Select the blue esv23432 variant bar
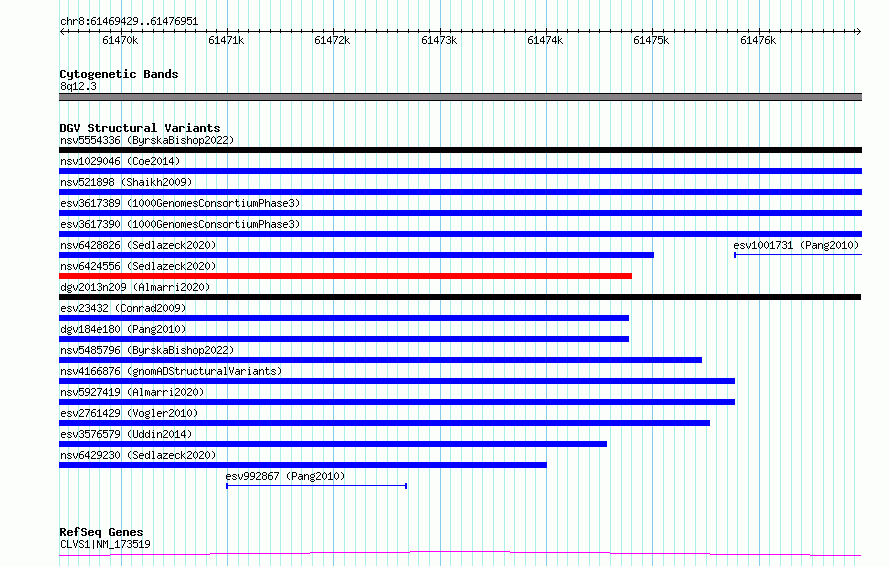 point(344,318)
